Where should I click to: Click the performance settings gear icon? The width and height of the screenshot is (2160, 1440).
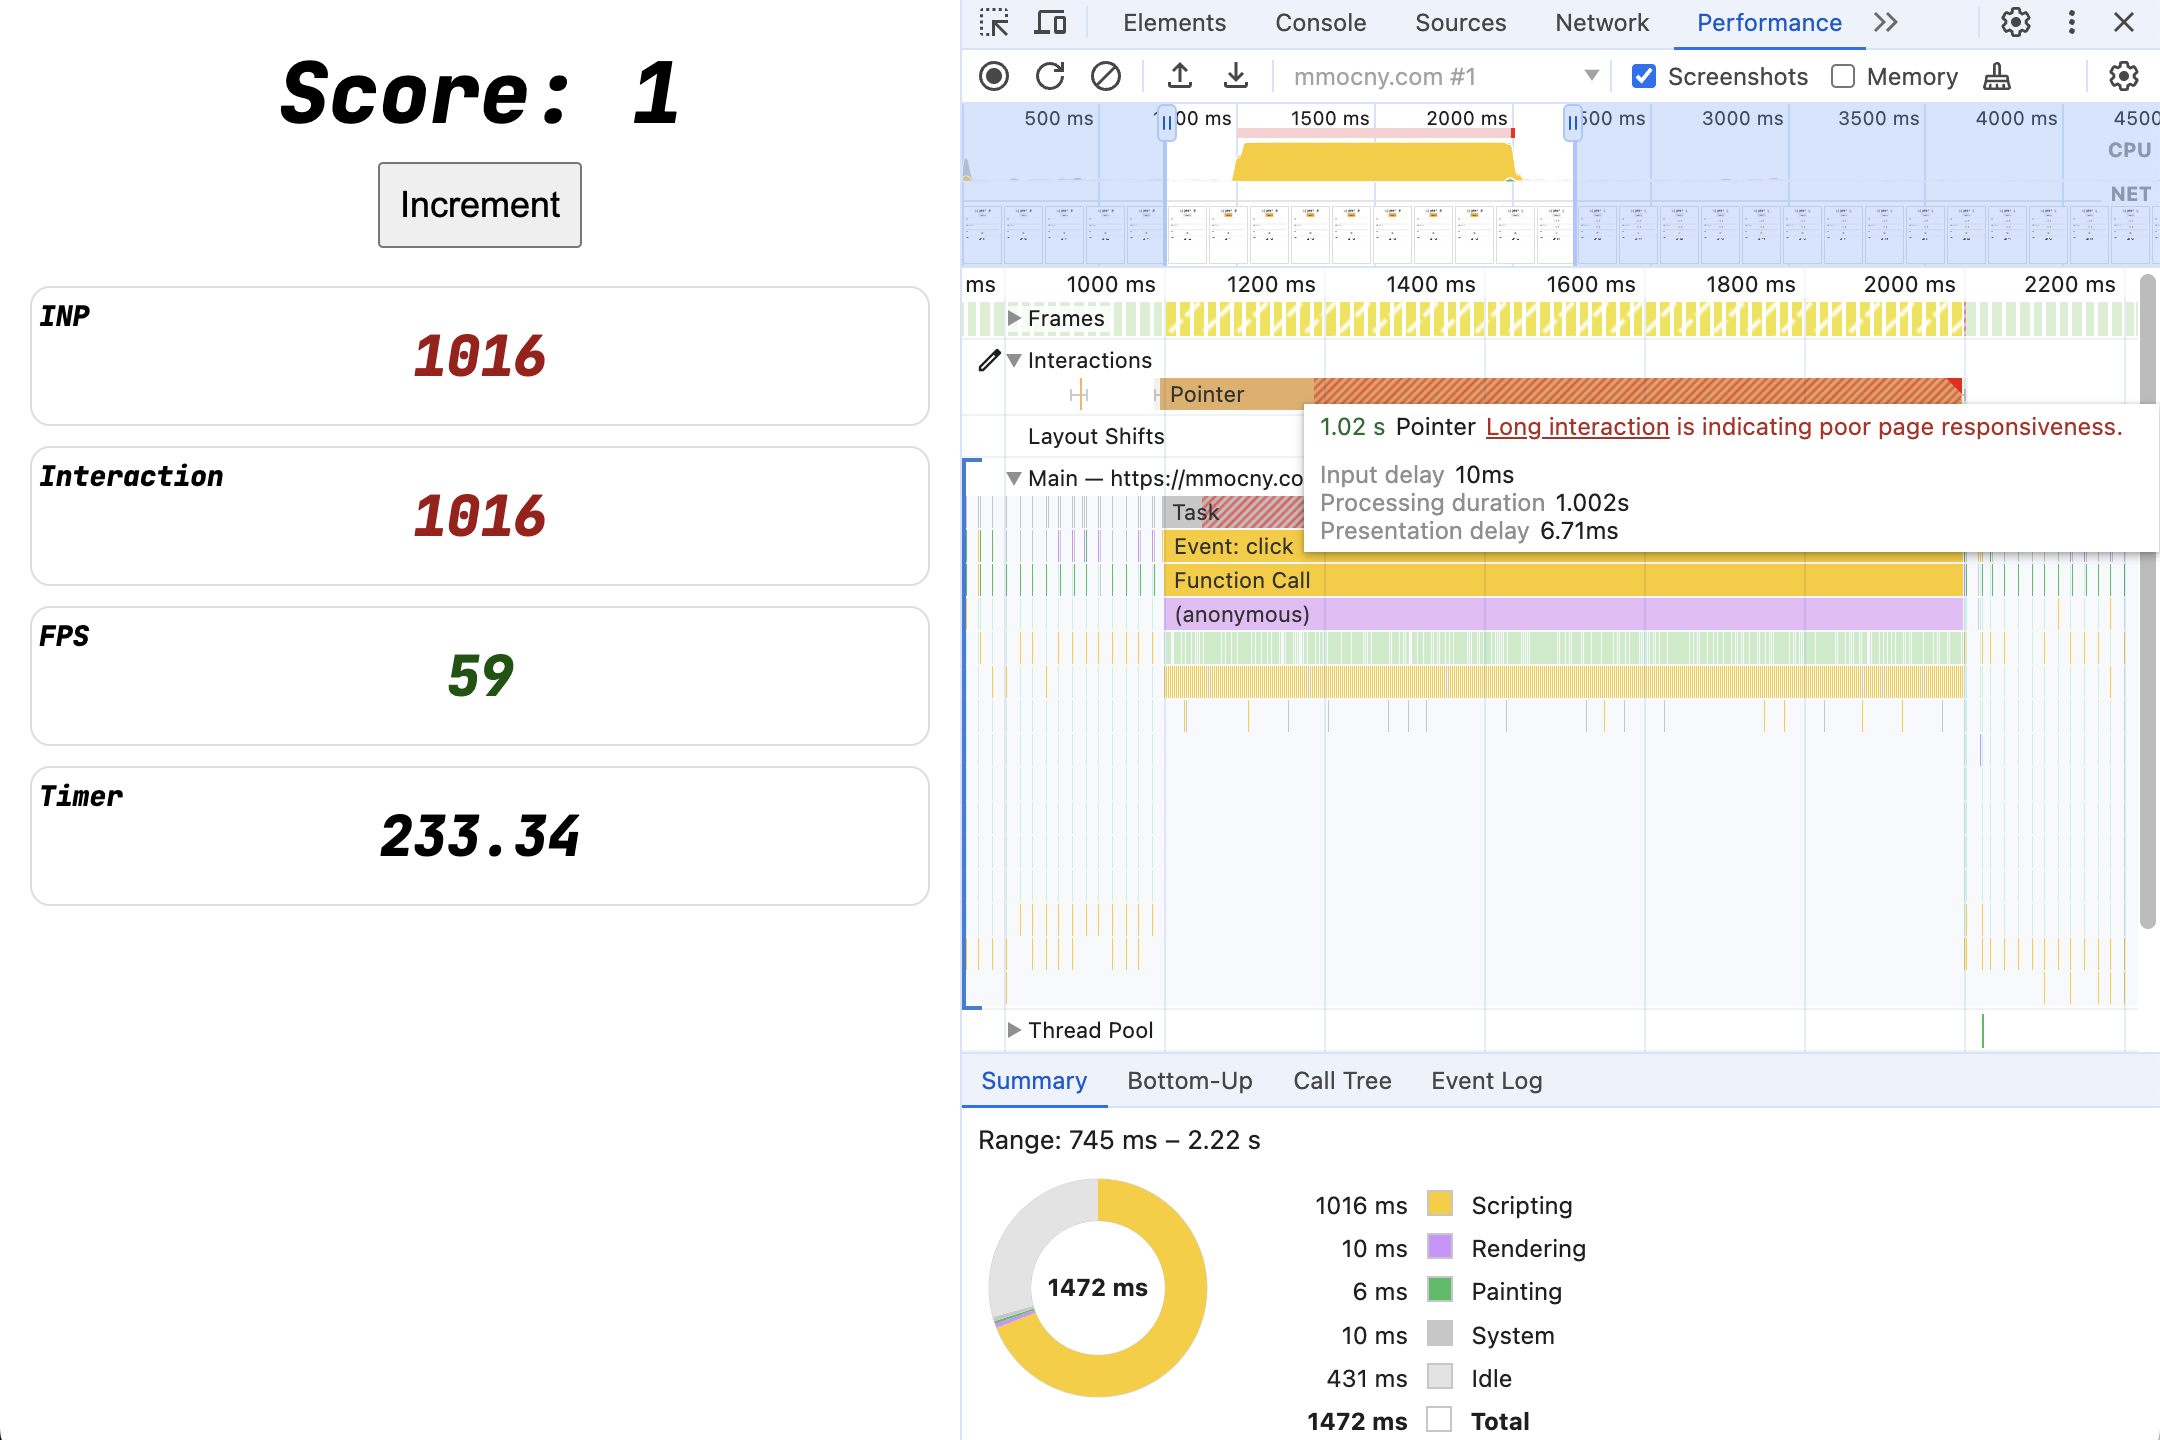[2123, 76]
